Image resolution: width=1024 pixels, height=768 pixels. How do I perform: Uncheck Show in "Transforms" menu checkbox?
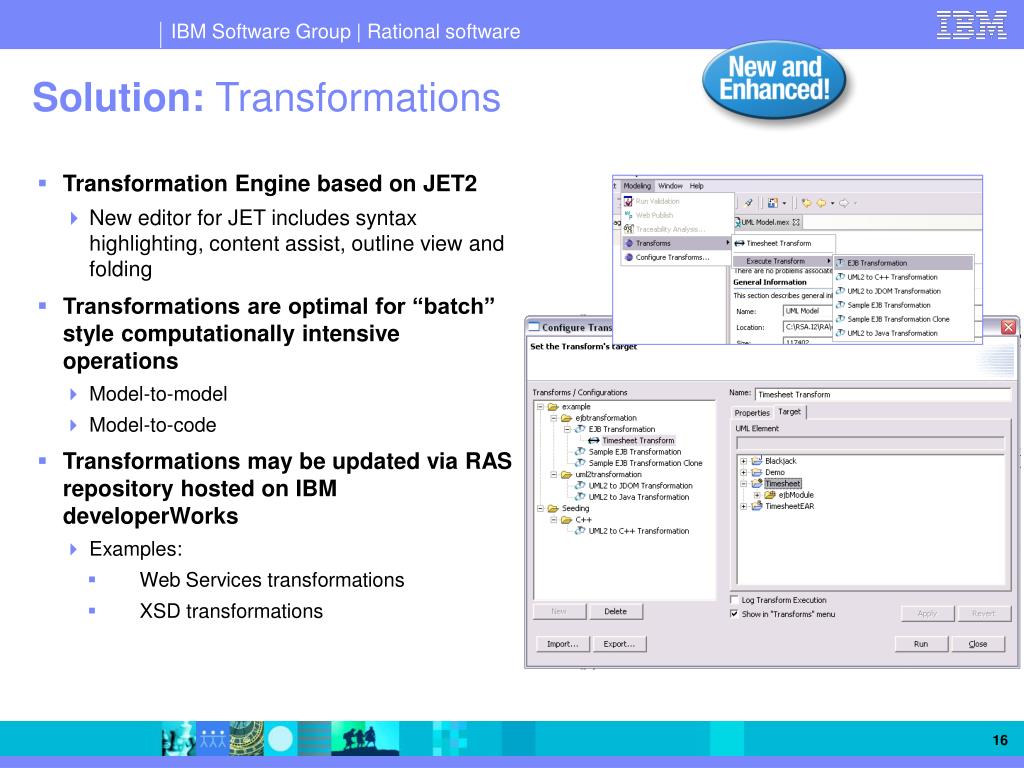coord(734,614)
